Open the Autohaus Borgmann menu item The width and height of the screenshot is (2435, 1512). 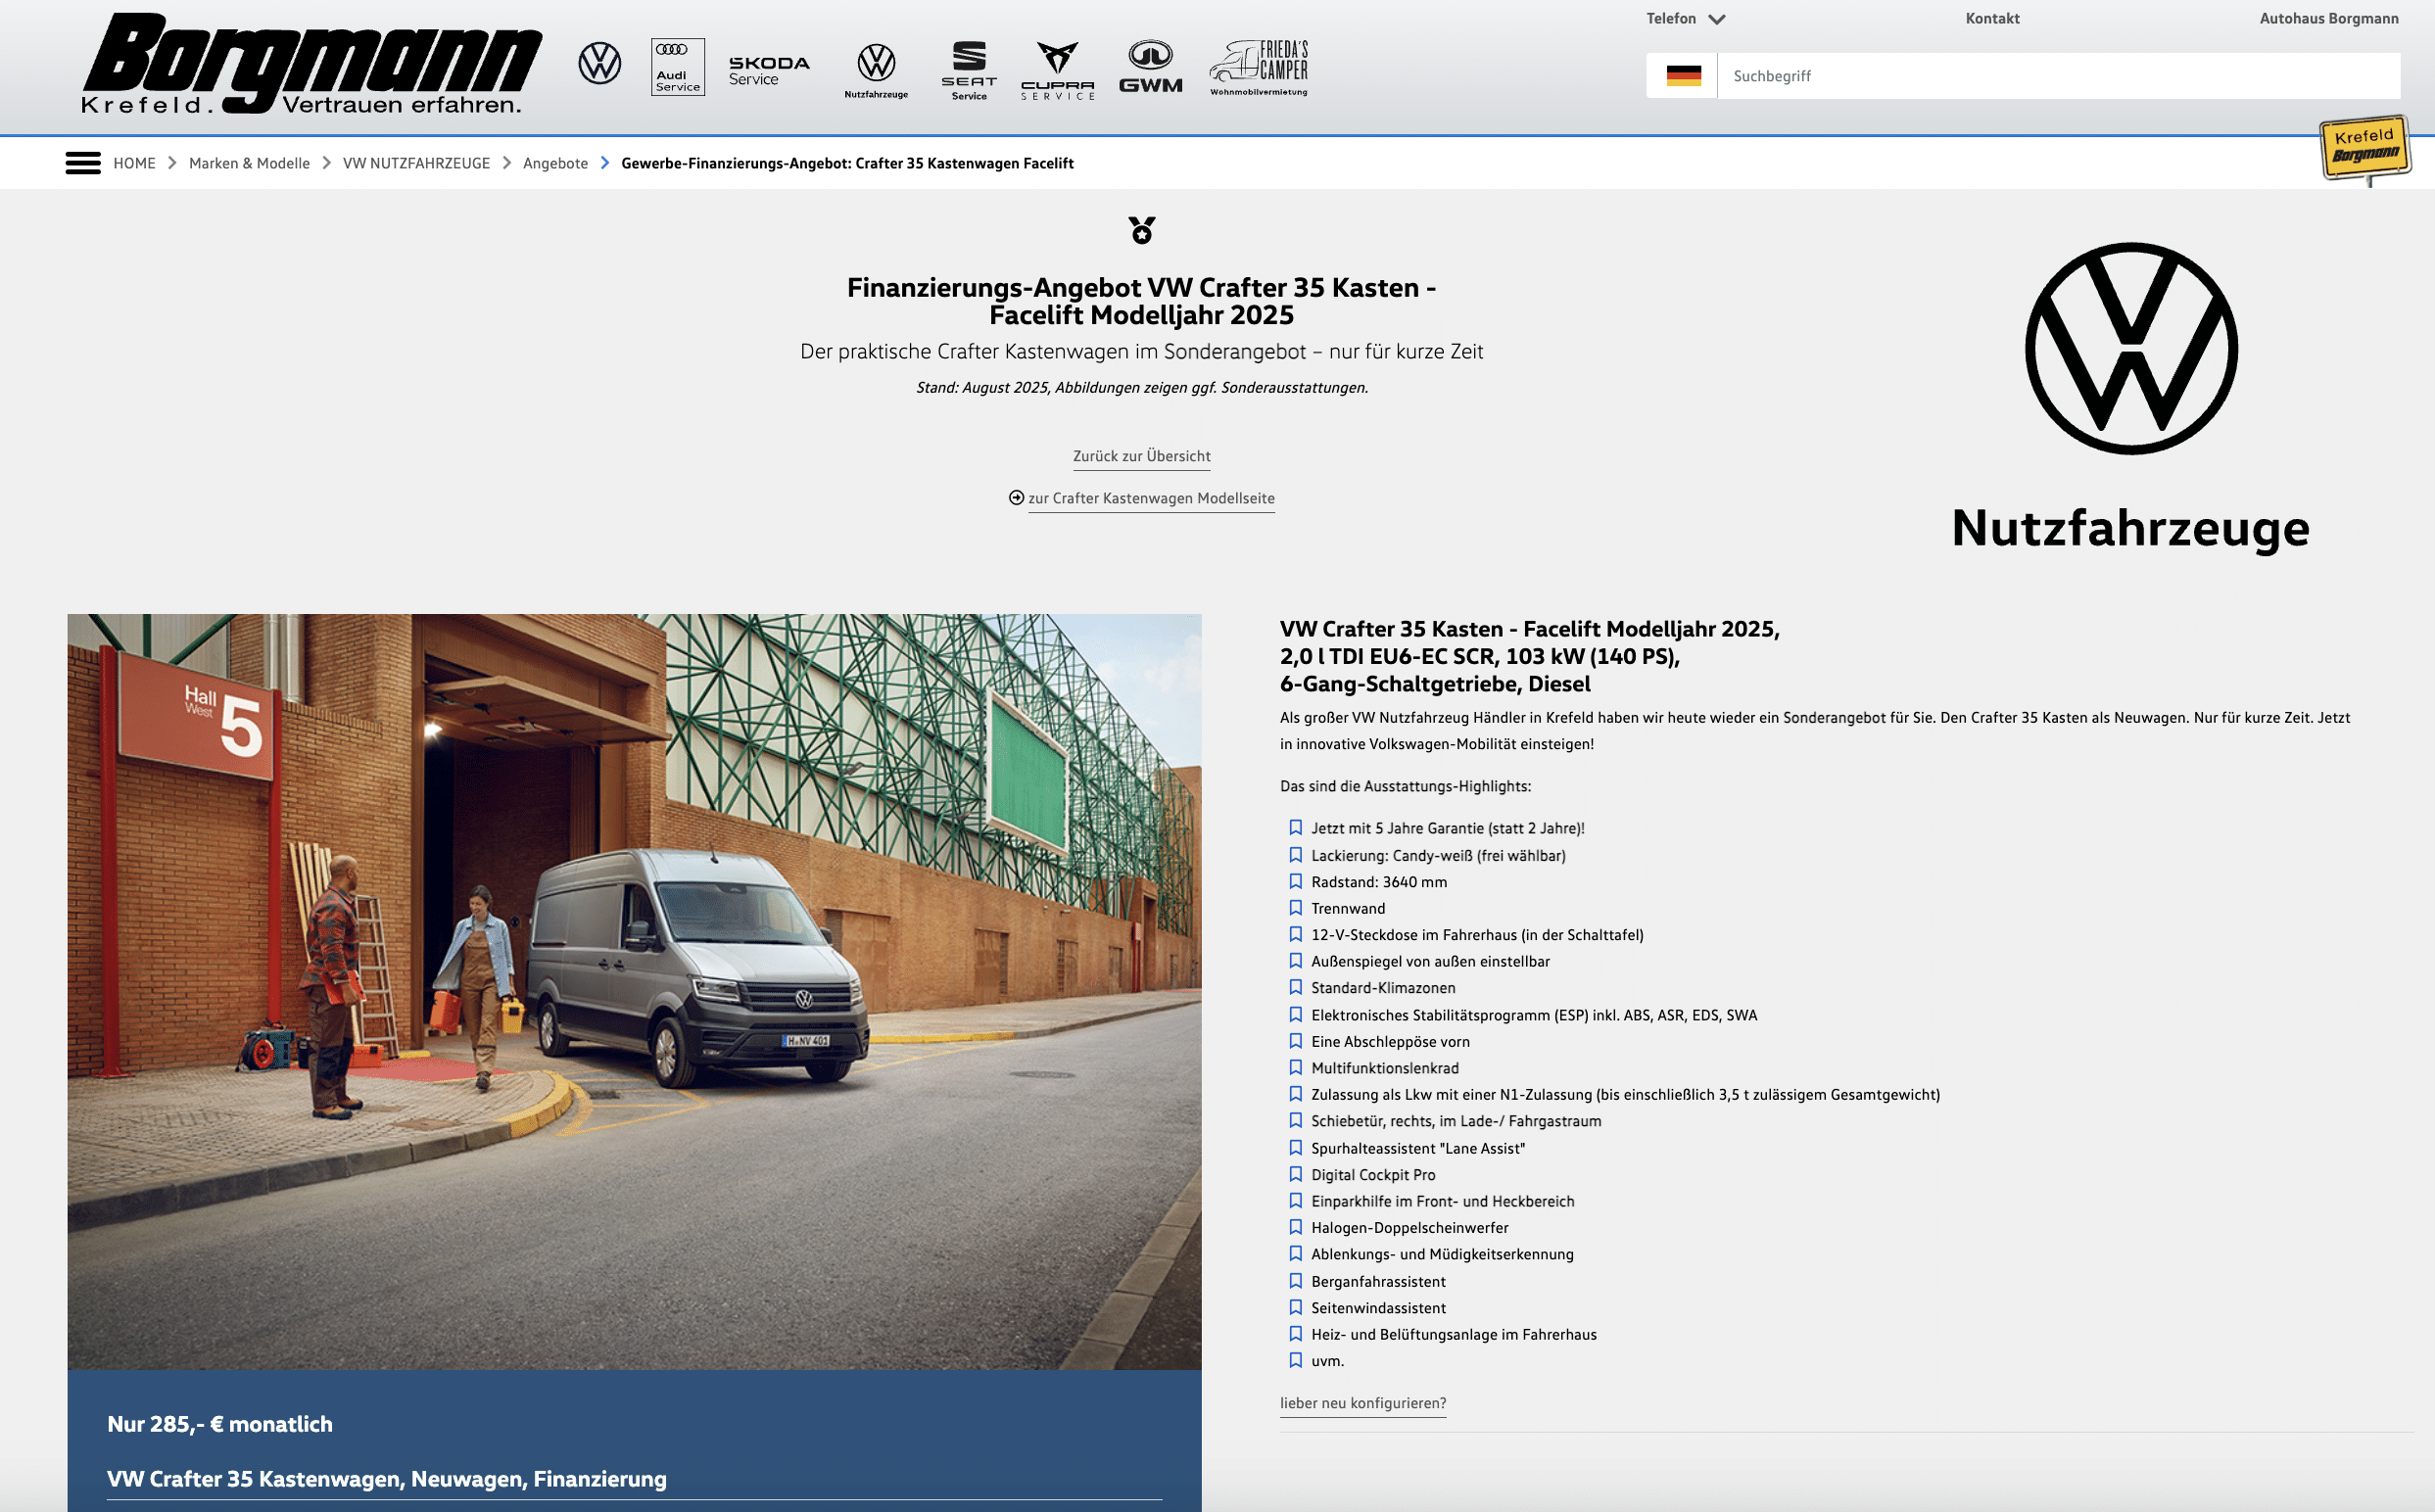coord(2329,19)
